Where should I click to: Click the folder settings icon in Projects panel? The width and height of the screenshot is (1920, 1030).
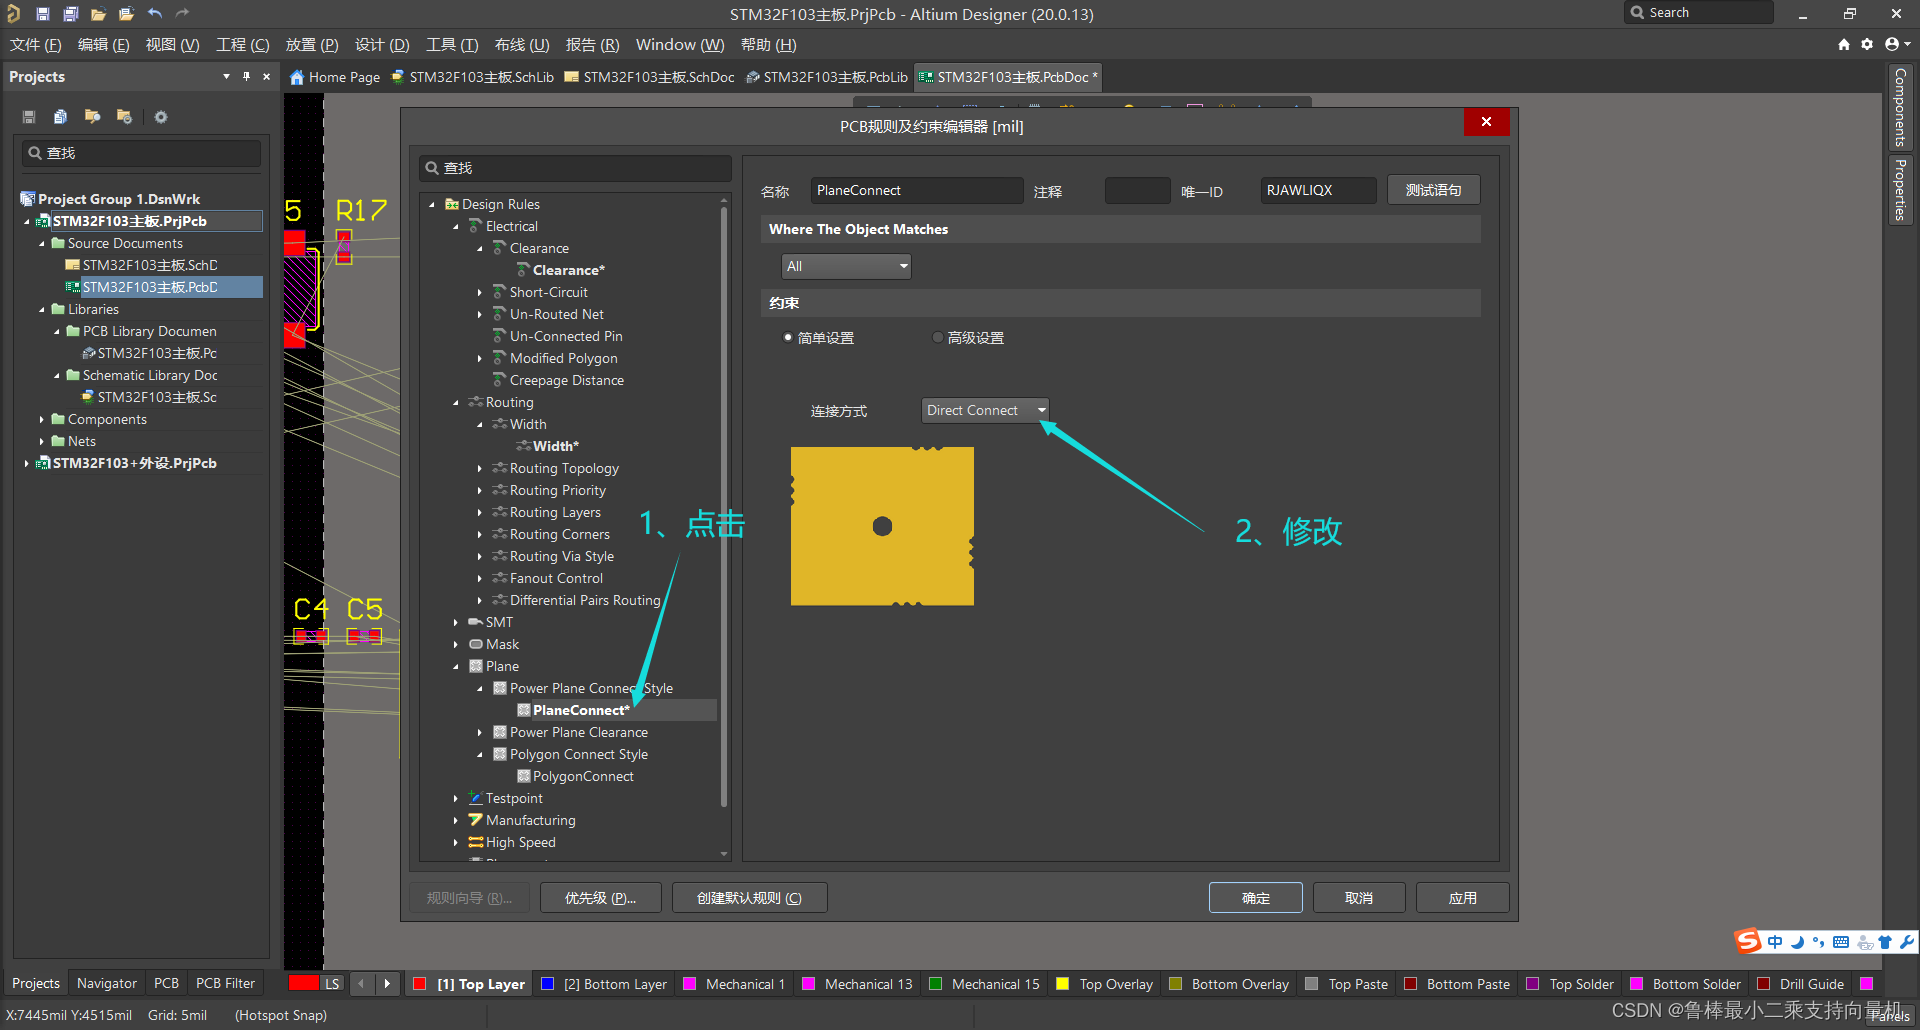point(124,117)
